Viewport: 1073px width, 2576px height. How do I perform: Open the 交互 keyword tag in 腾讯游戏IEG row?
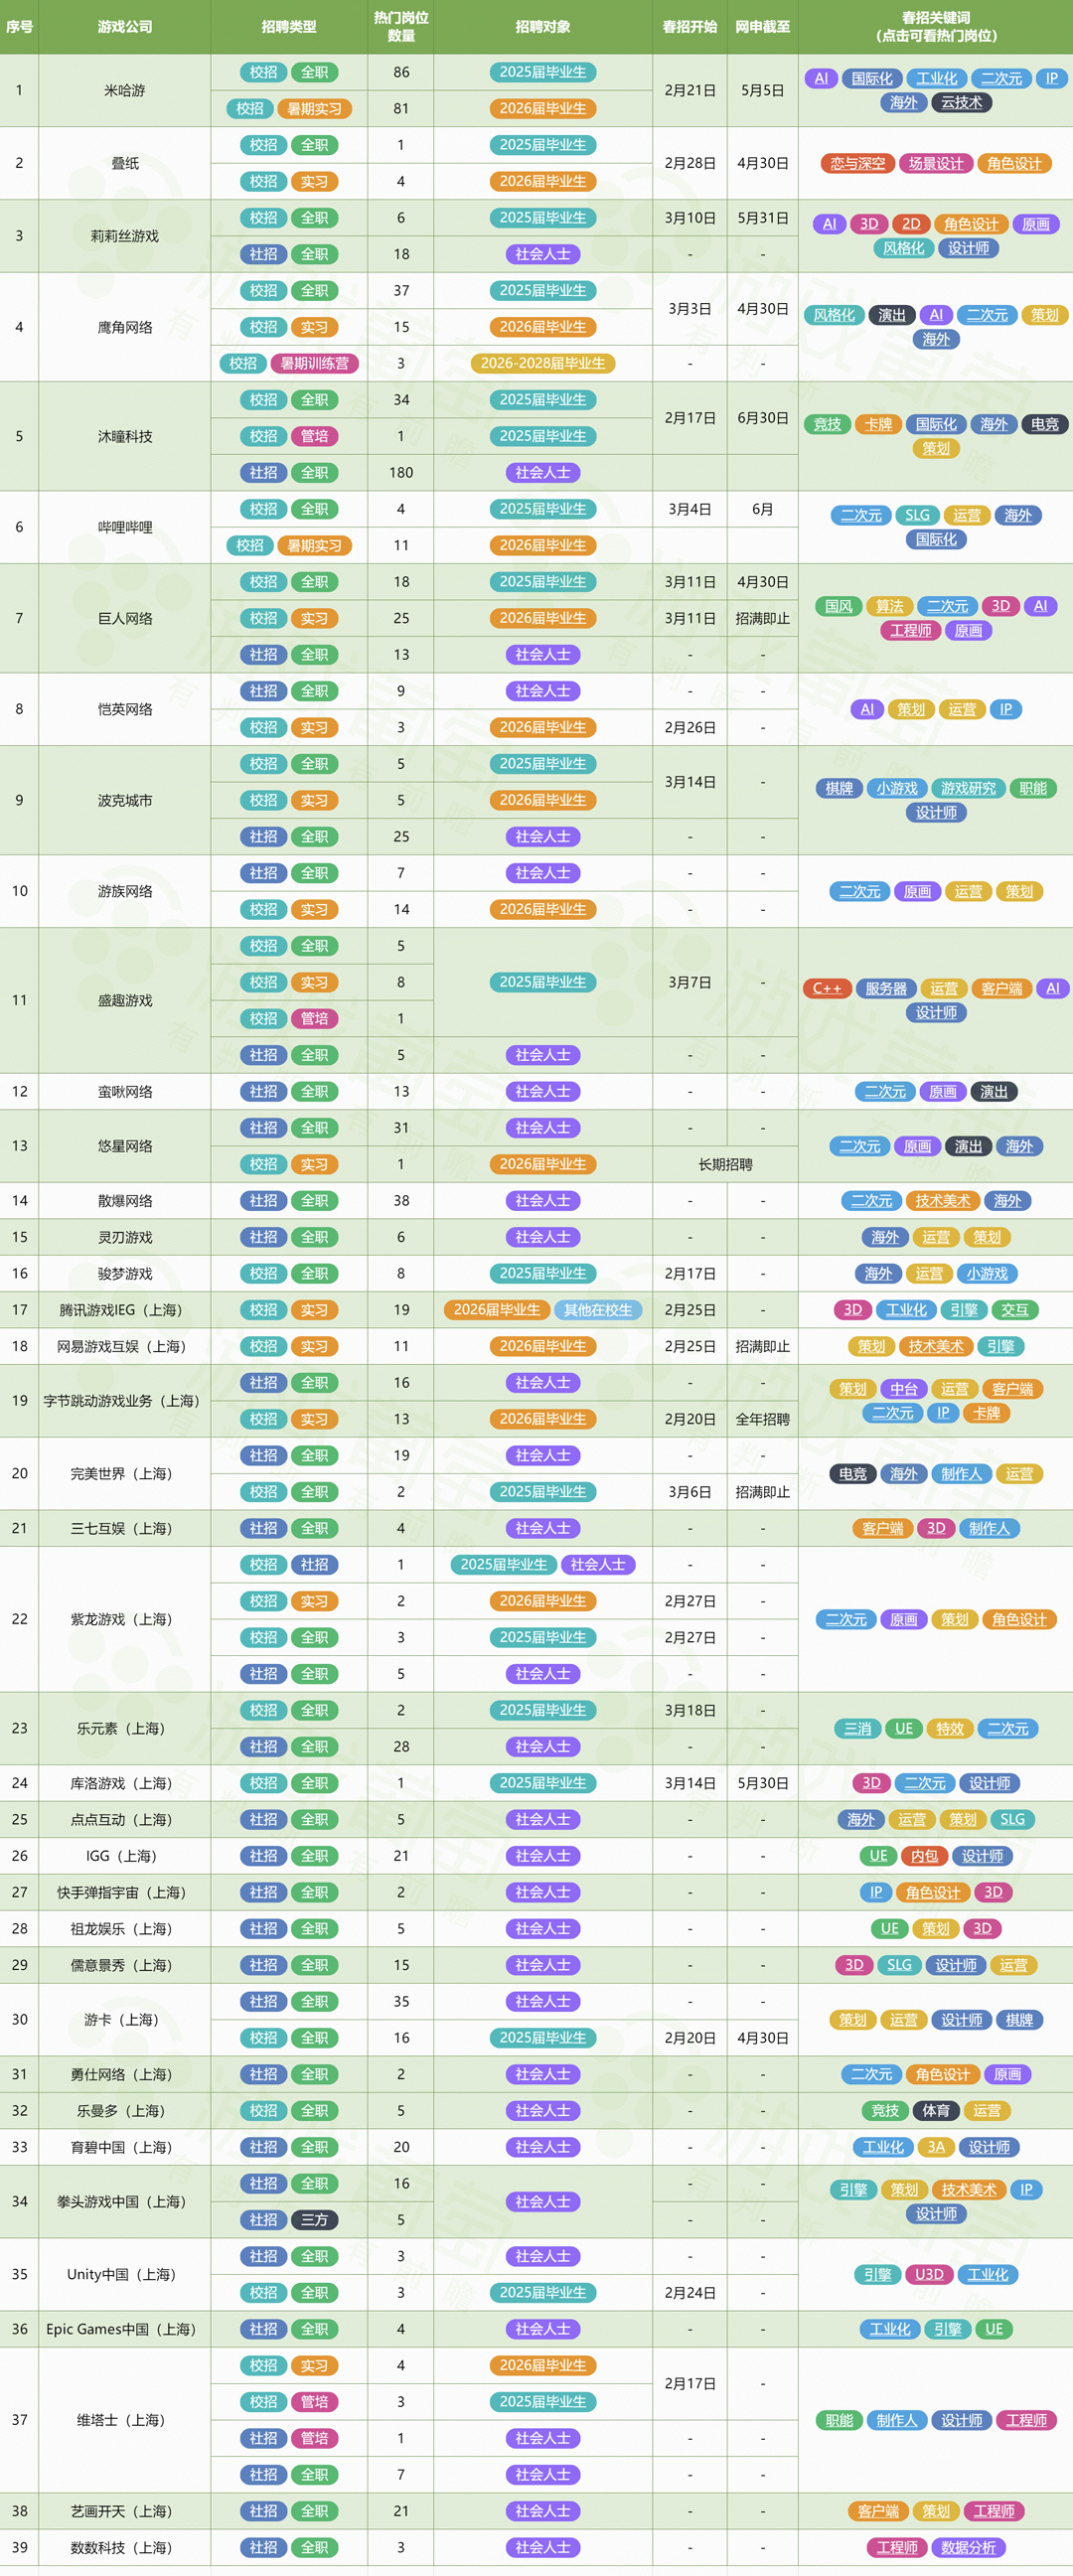point(1015,1309)
